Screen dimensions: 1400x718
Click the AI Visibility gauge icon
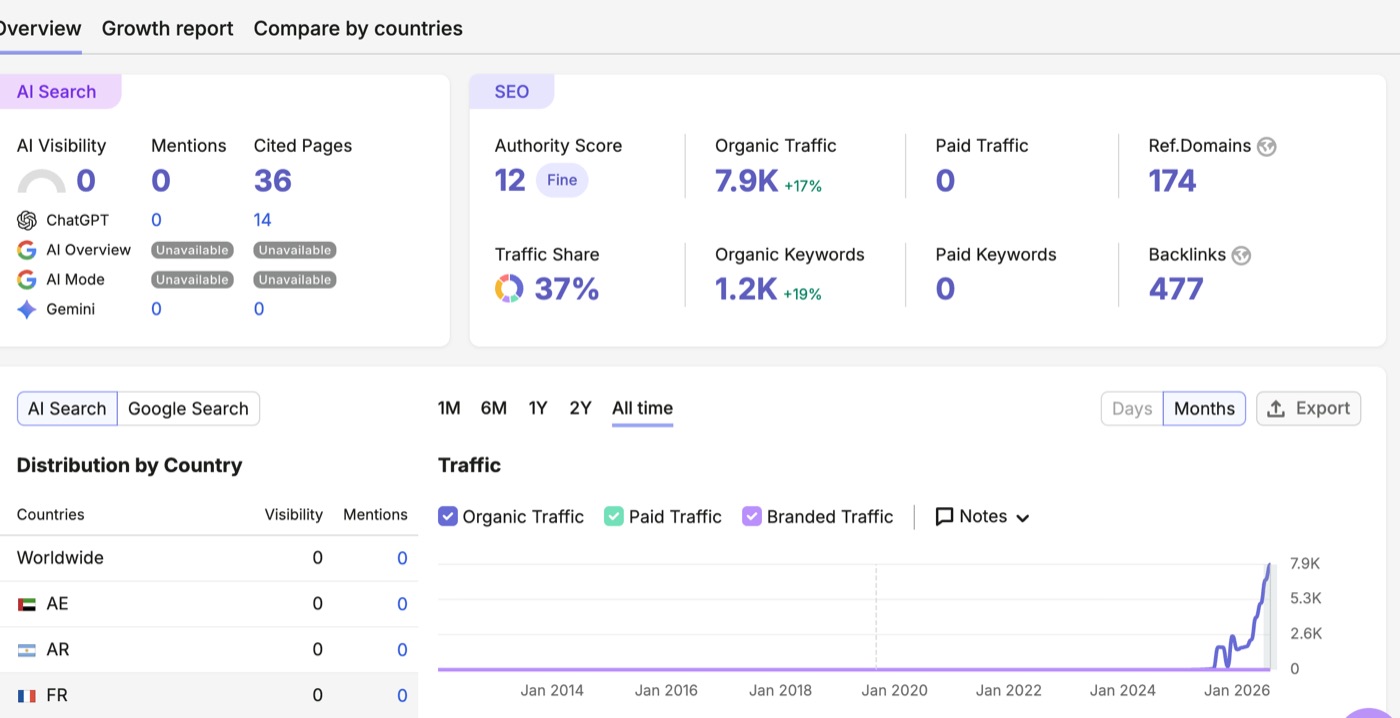pyautogui.click(x=42, y=181)
